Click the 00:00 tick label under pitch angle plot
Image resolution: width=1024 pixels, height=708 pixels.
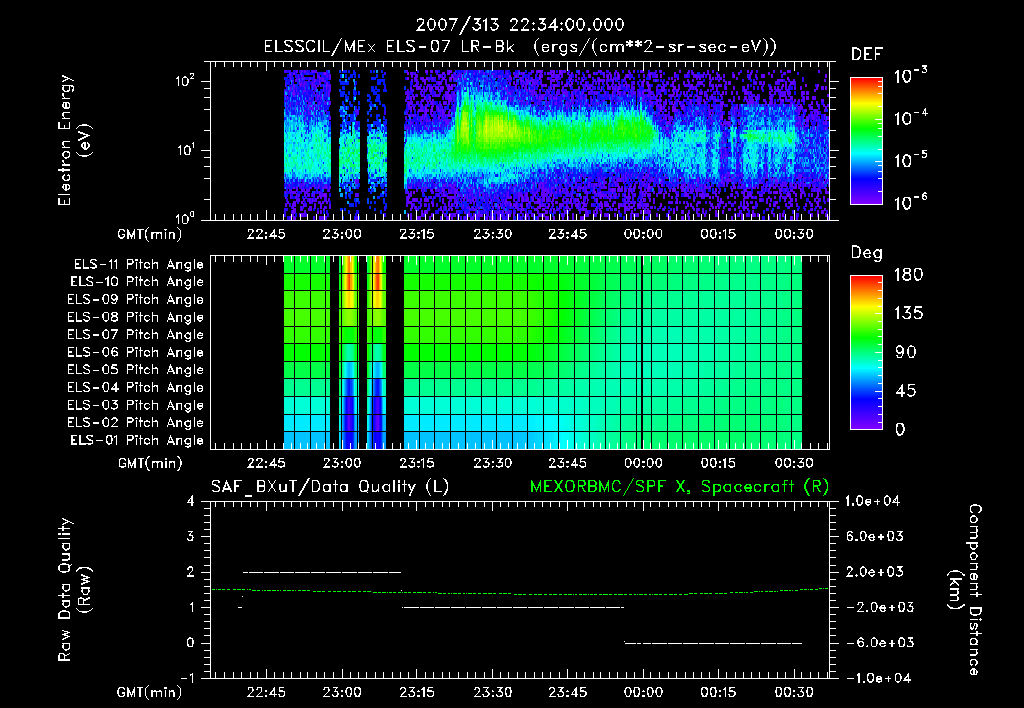click(643, 464)
